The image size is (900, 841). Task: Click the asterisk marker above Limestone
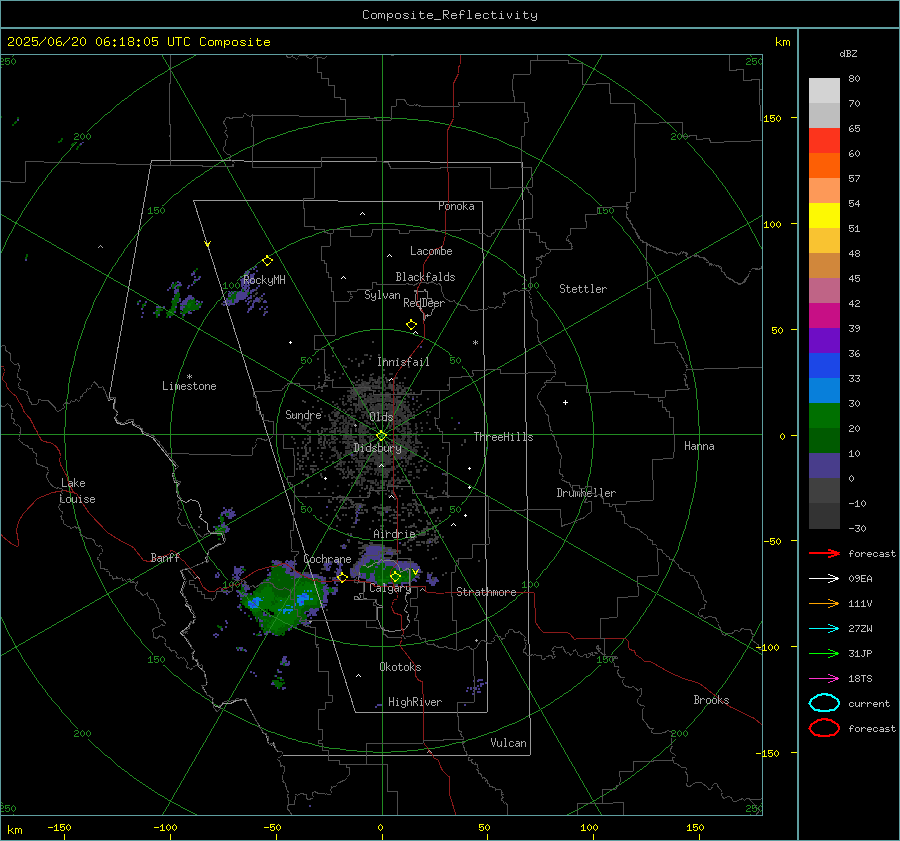[x=189, y=377]
